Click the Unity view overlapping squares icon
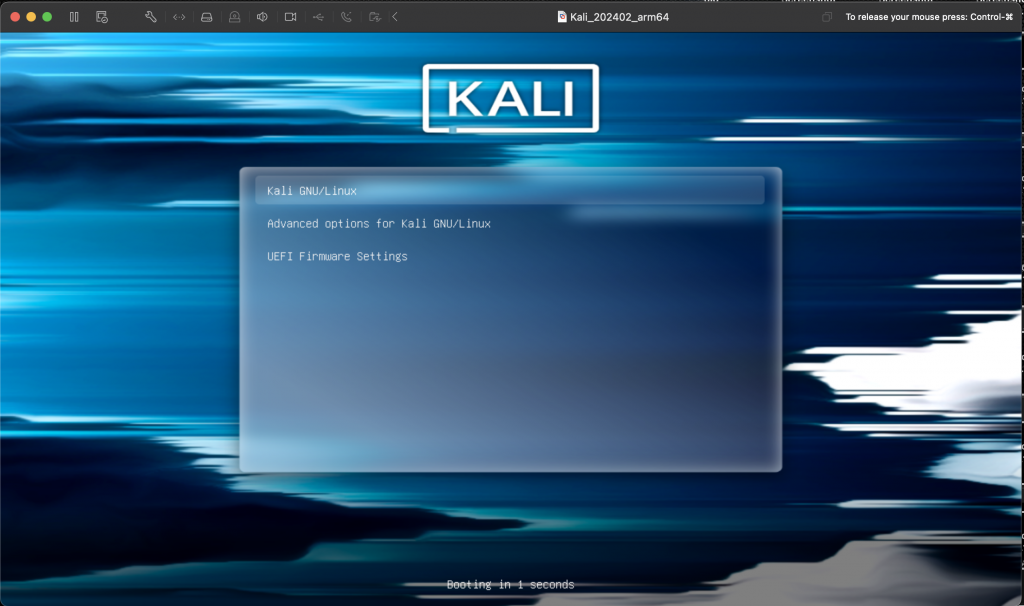Image resolution: width=1024 pixels, height=606 pixels. (x=827, y=17)
